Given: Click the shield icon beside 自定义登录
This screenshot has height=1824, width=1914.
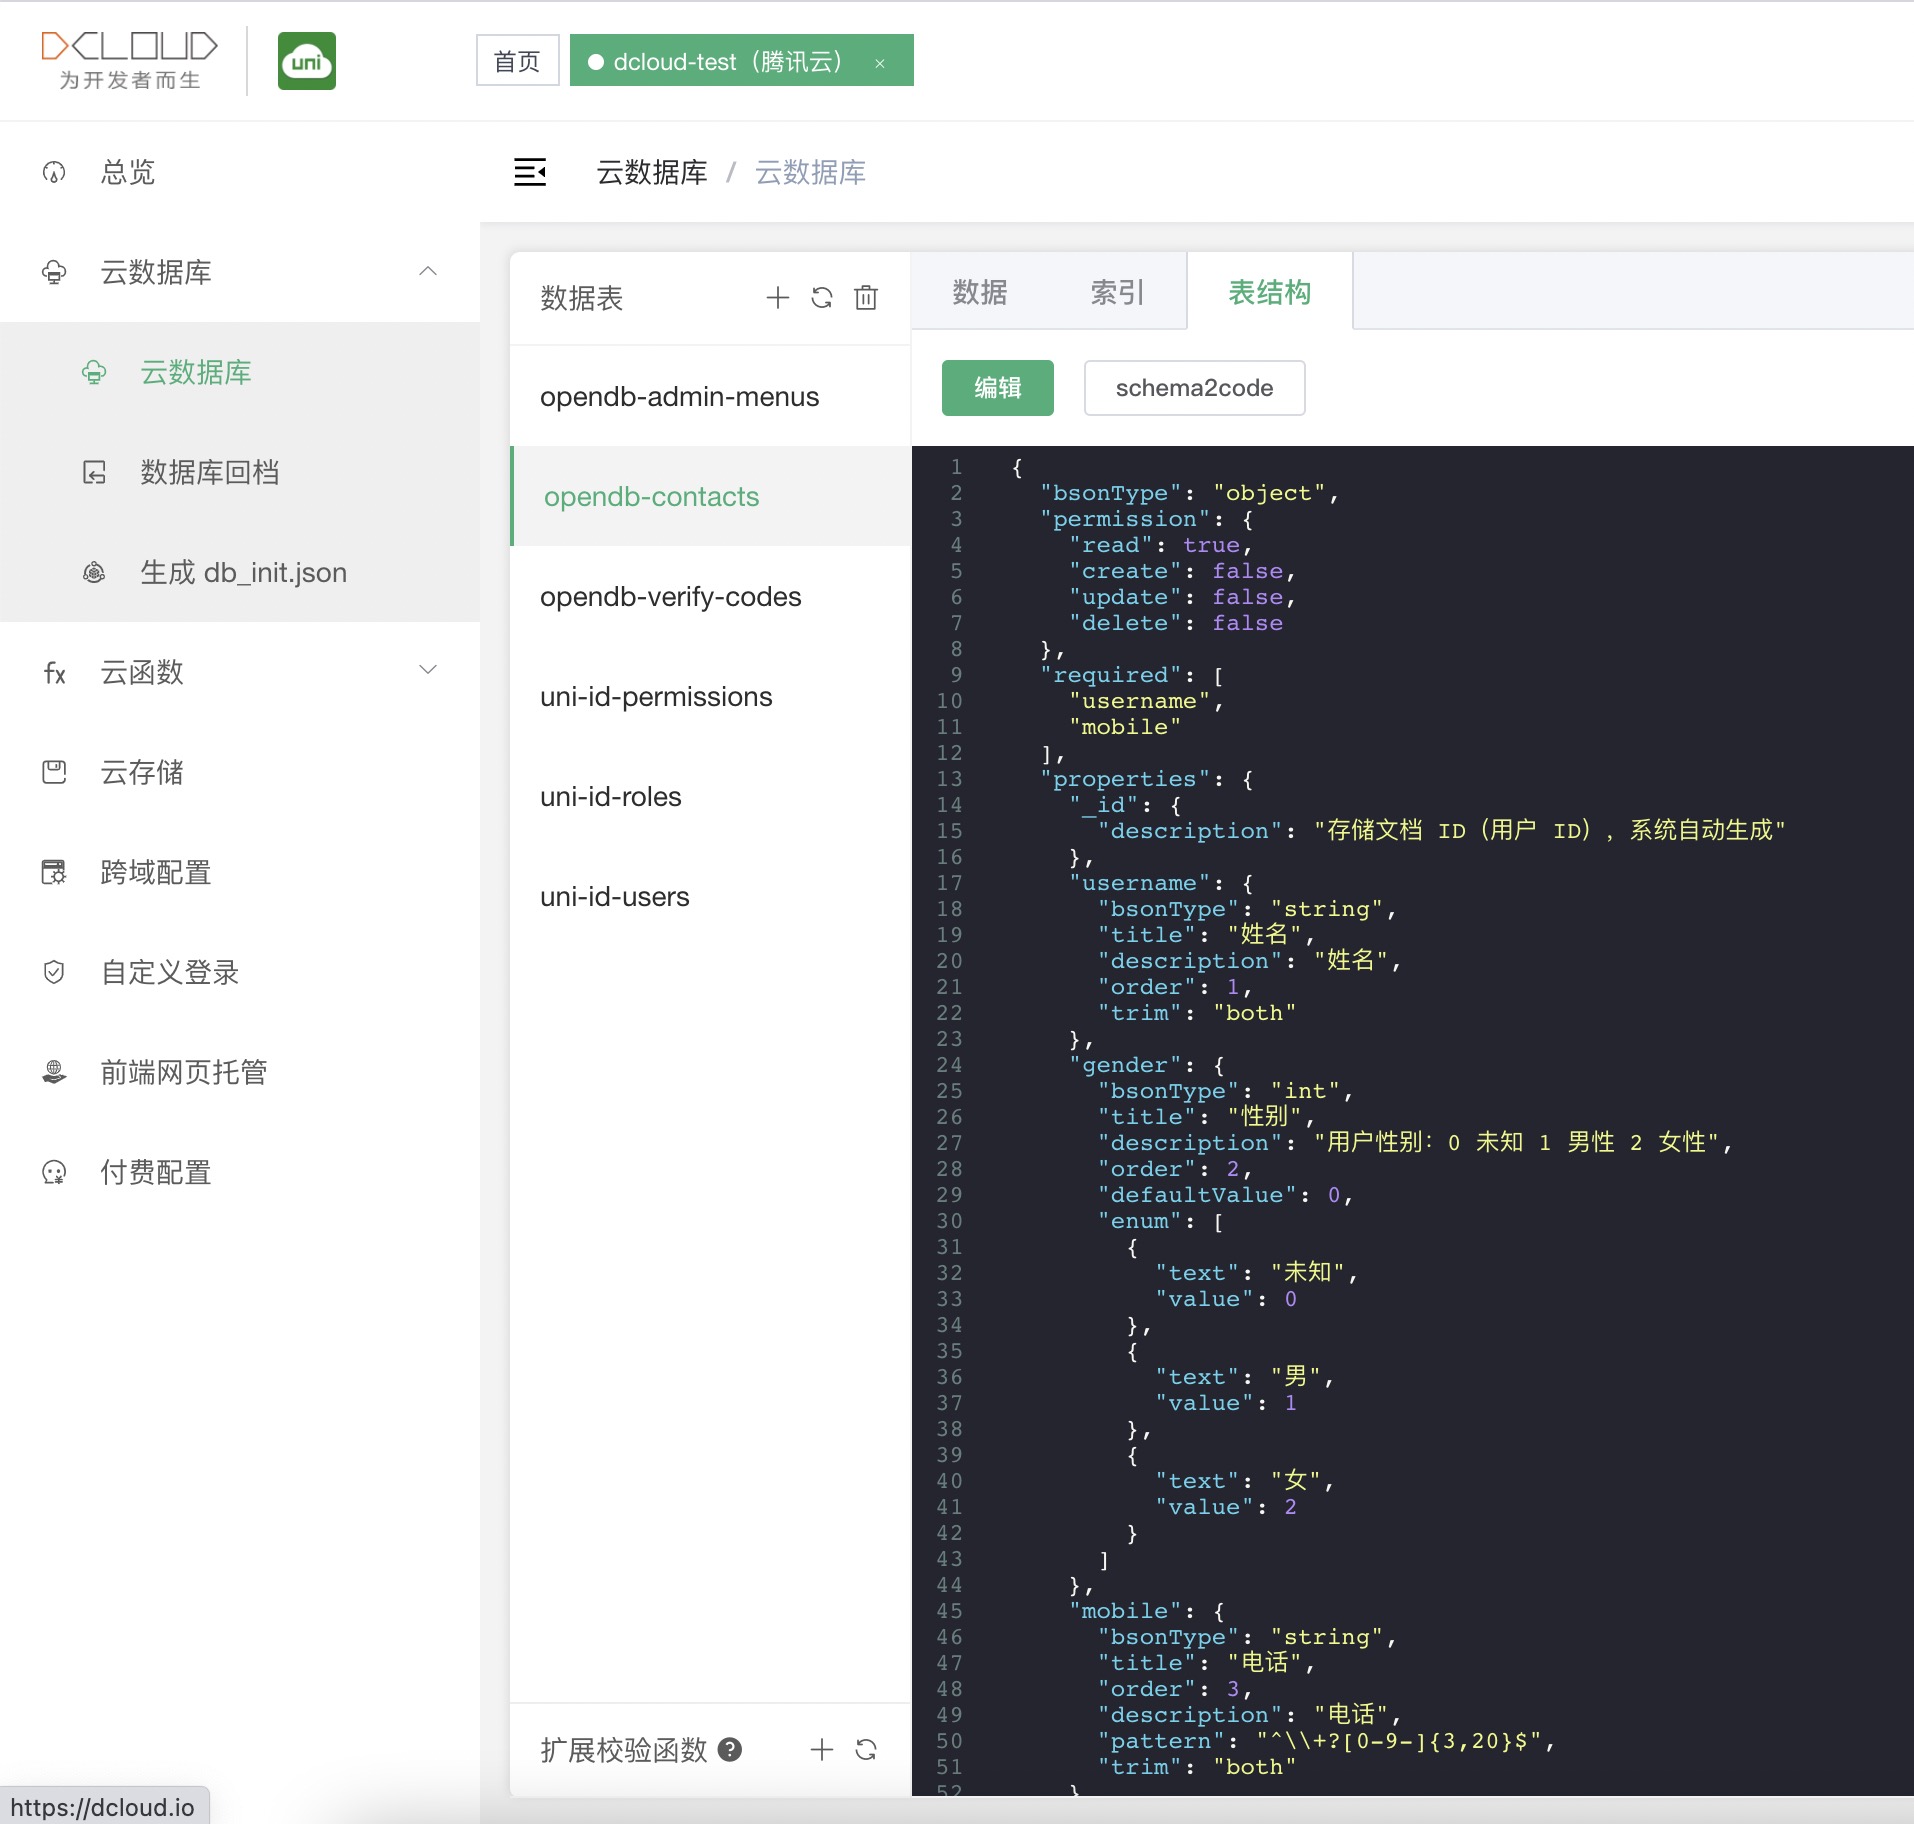Looking at the screenshot, I should coord(54,971).
